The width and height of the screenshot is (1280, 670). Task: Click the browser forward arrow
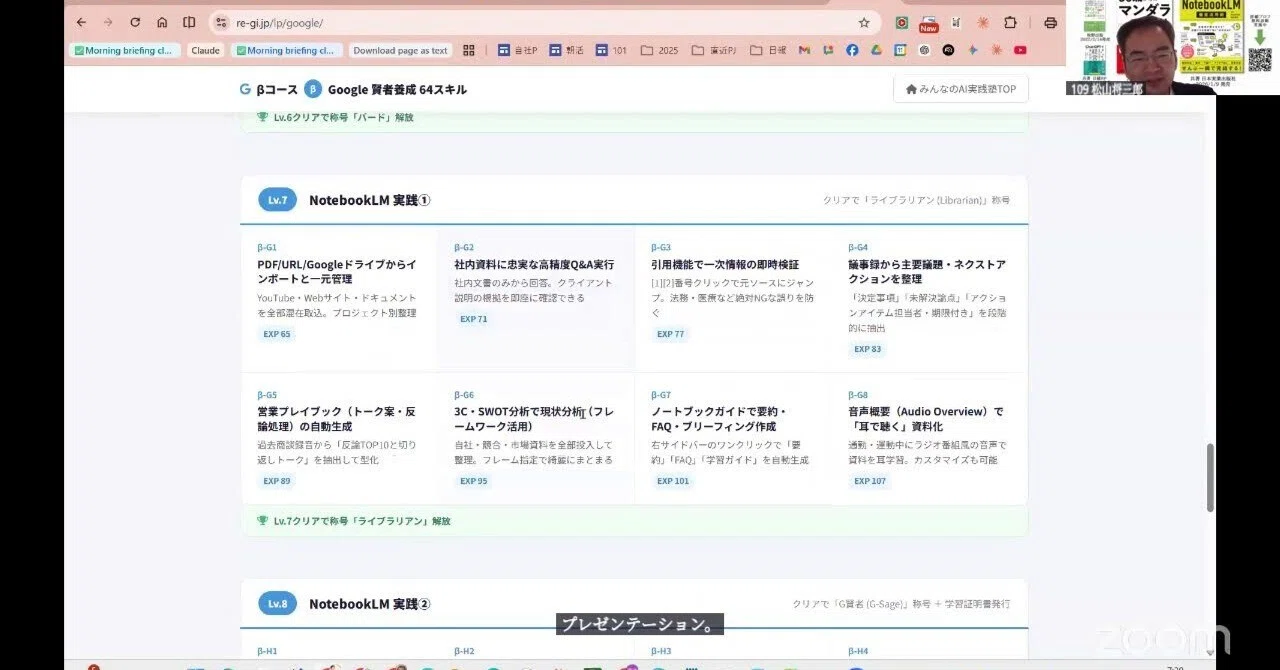[108, 22]
